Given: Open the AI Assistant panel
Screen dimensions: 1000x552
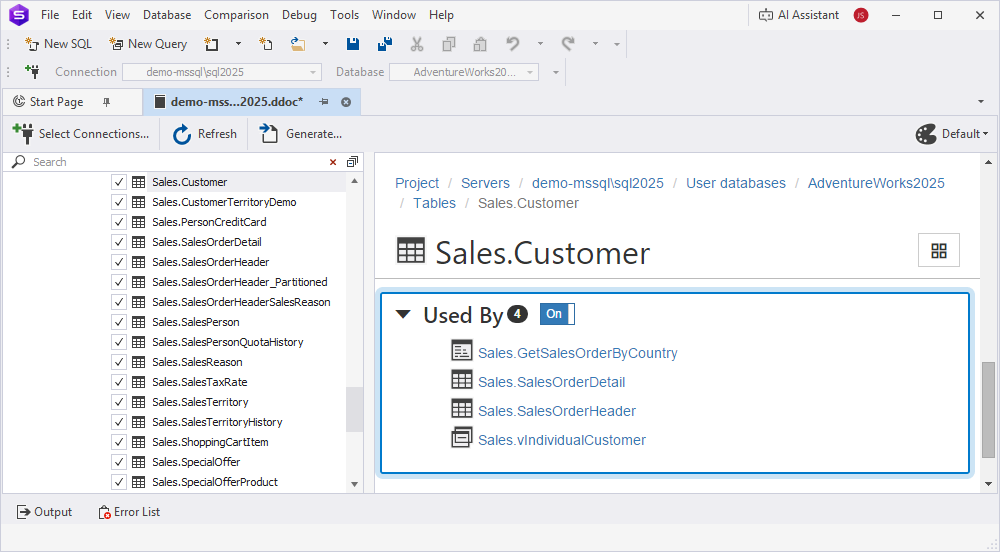Looking at the screenshot, I should coord(798,15).
